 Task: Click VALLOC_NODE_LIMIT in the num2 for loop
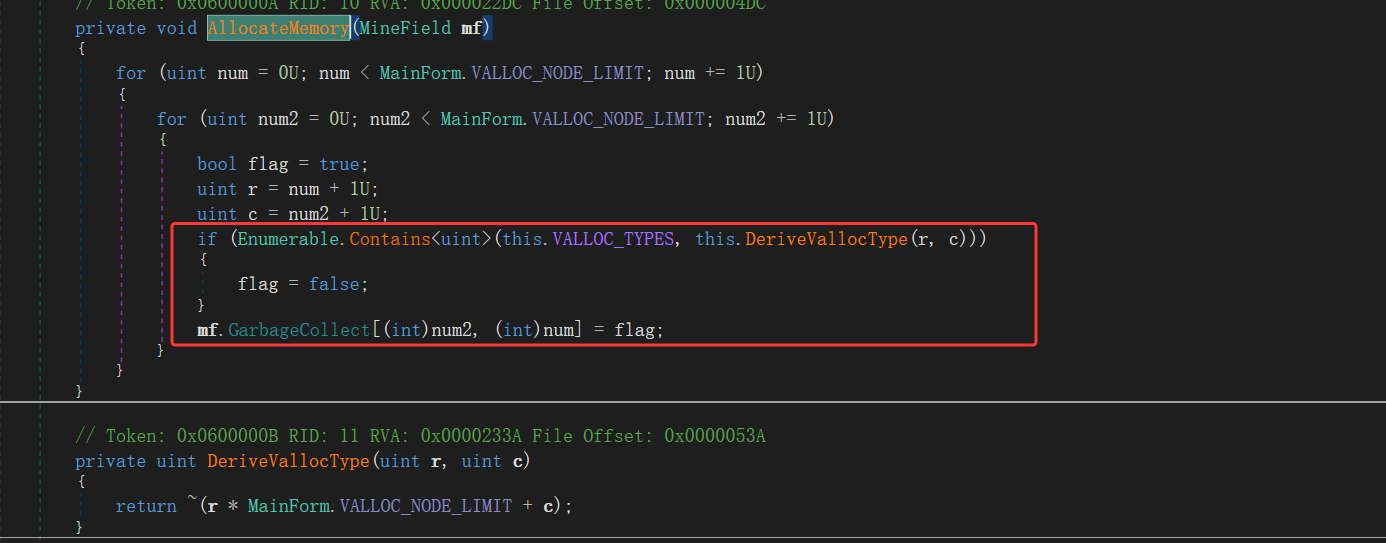[619, 119]
